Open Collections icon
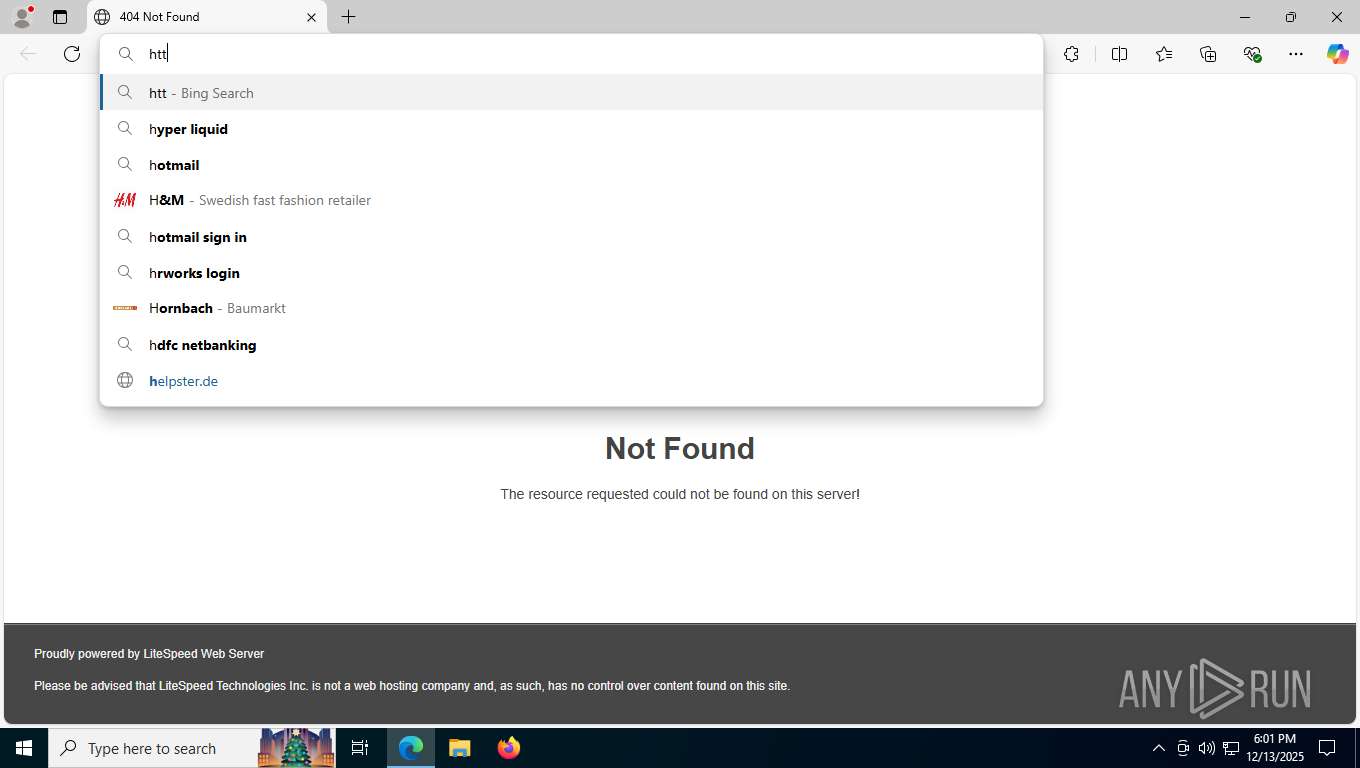 click(1208, 54)
